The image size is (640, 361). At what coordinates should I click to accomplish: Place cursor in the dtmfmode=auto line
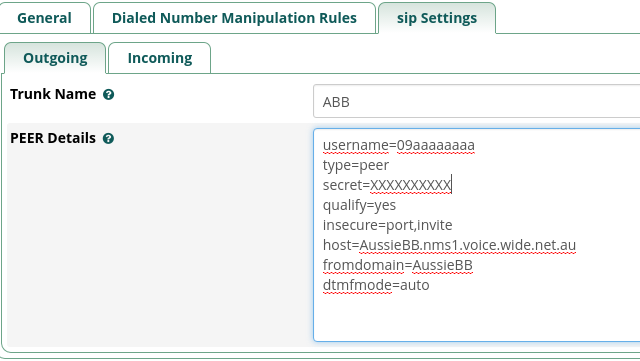pos(376,285)
